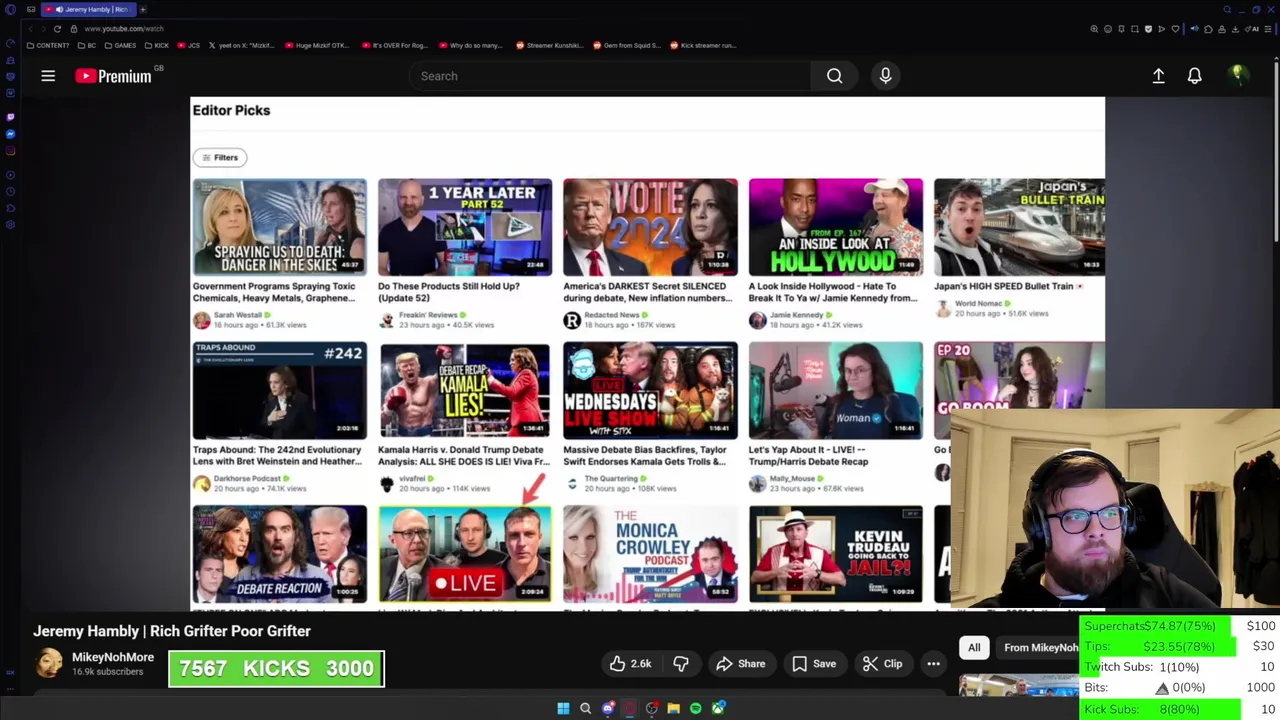Screen dimensions: 1280x720
Task: Open the GAMES bookmarks folder
Action: point(120,45)
